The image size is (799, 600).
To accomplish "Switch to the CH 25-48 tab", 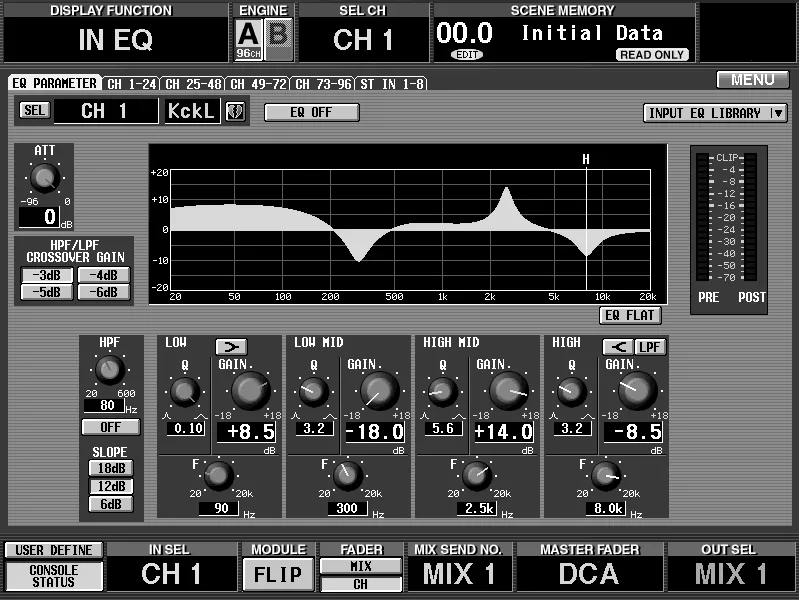I will point(194,84).
